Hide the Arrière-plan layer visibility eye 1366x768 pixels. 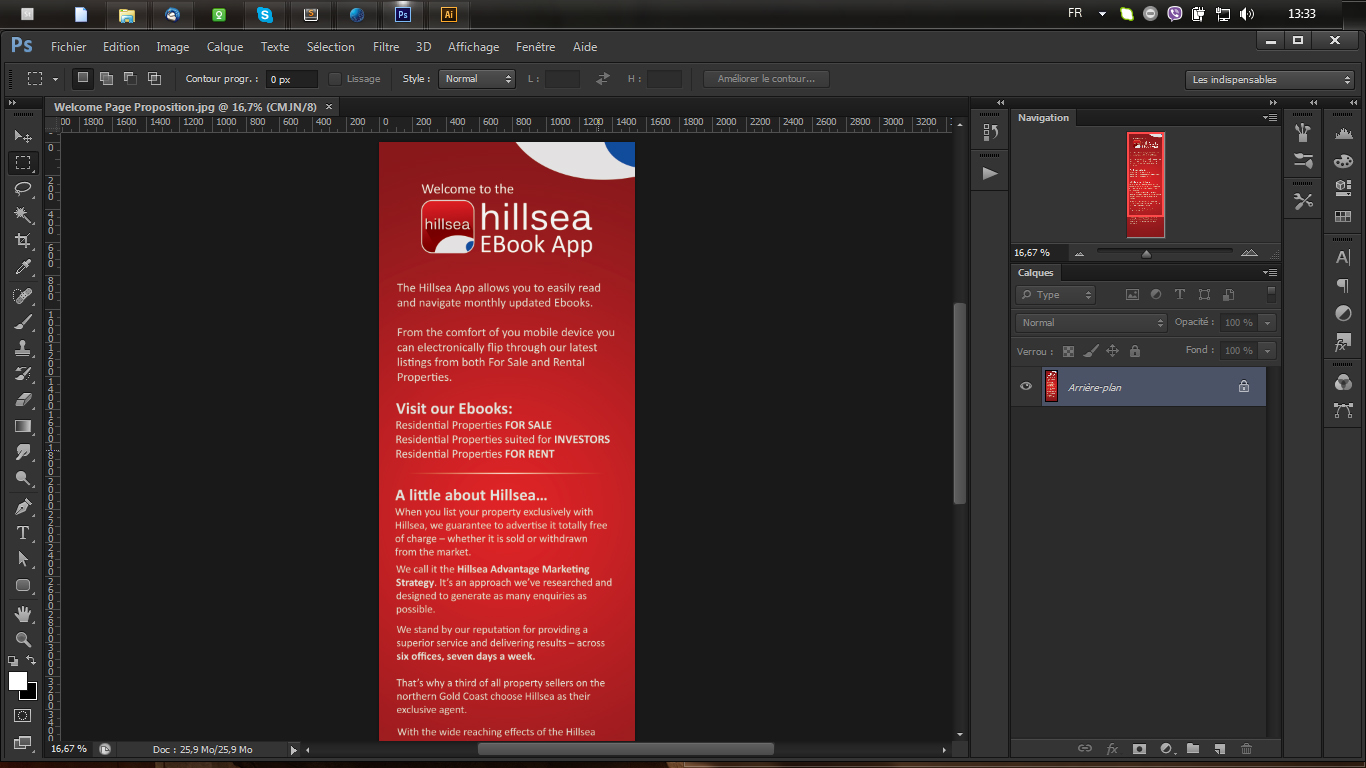[1026, 386]
